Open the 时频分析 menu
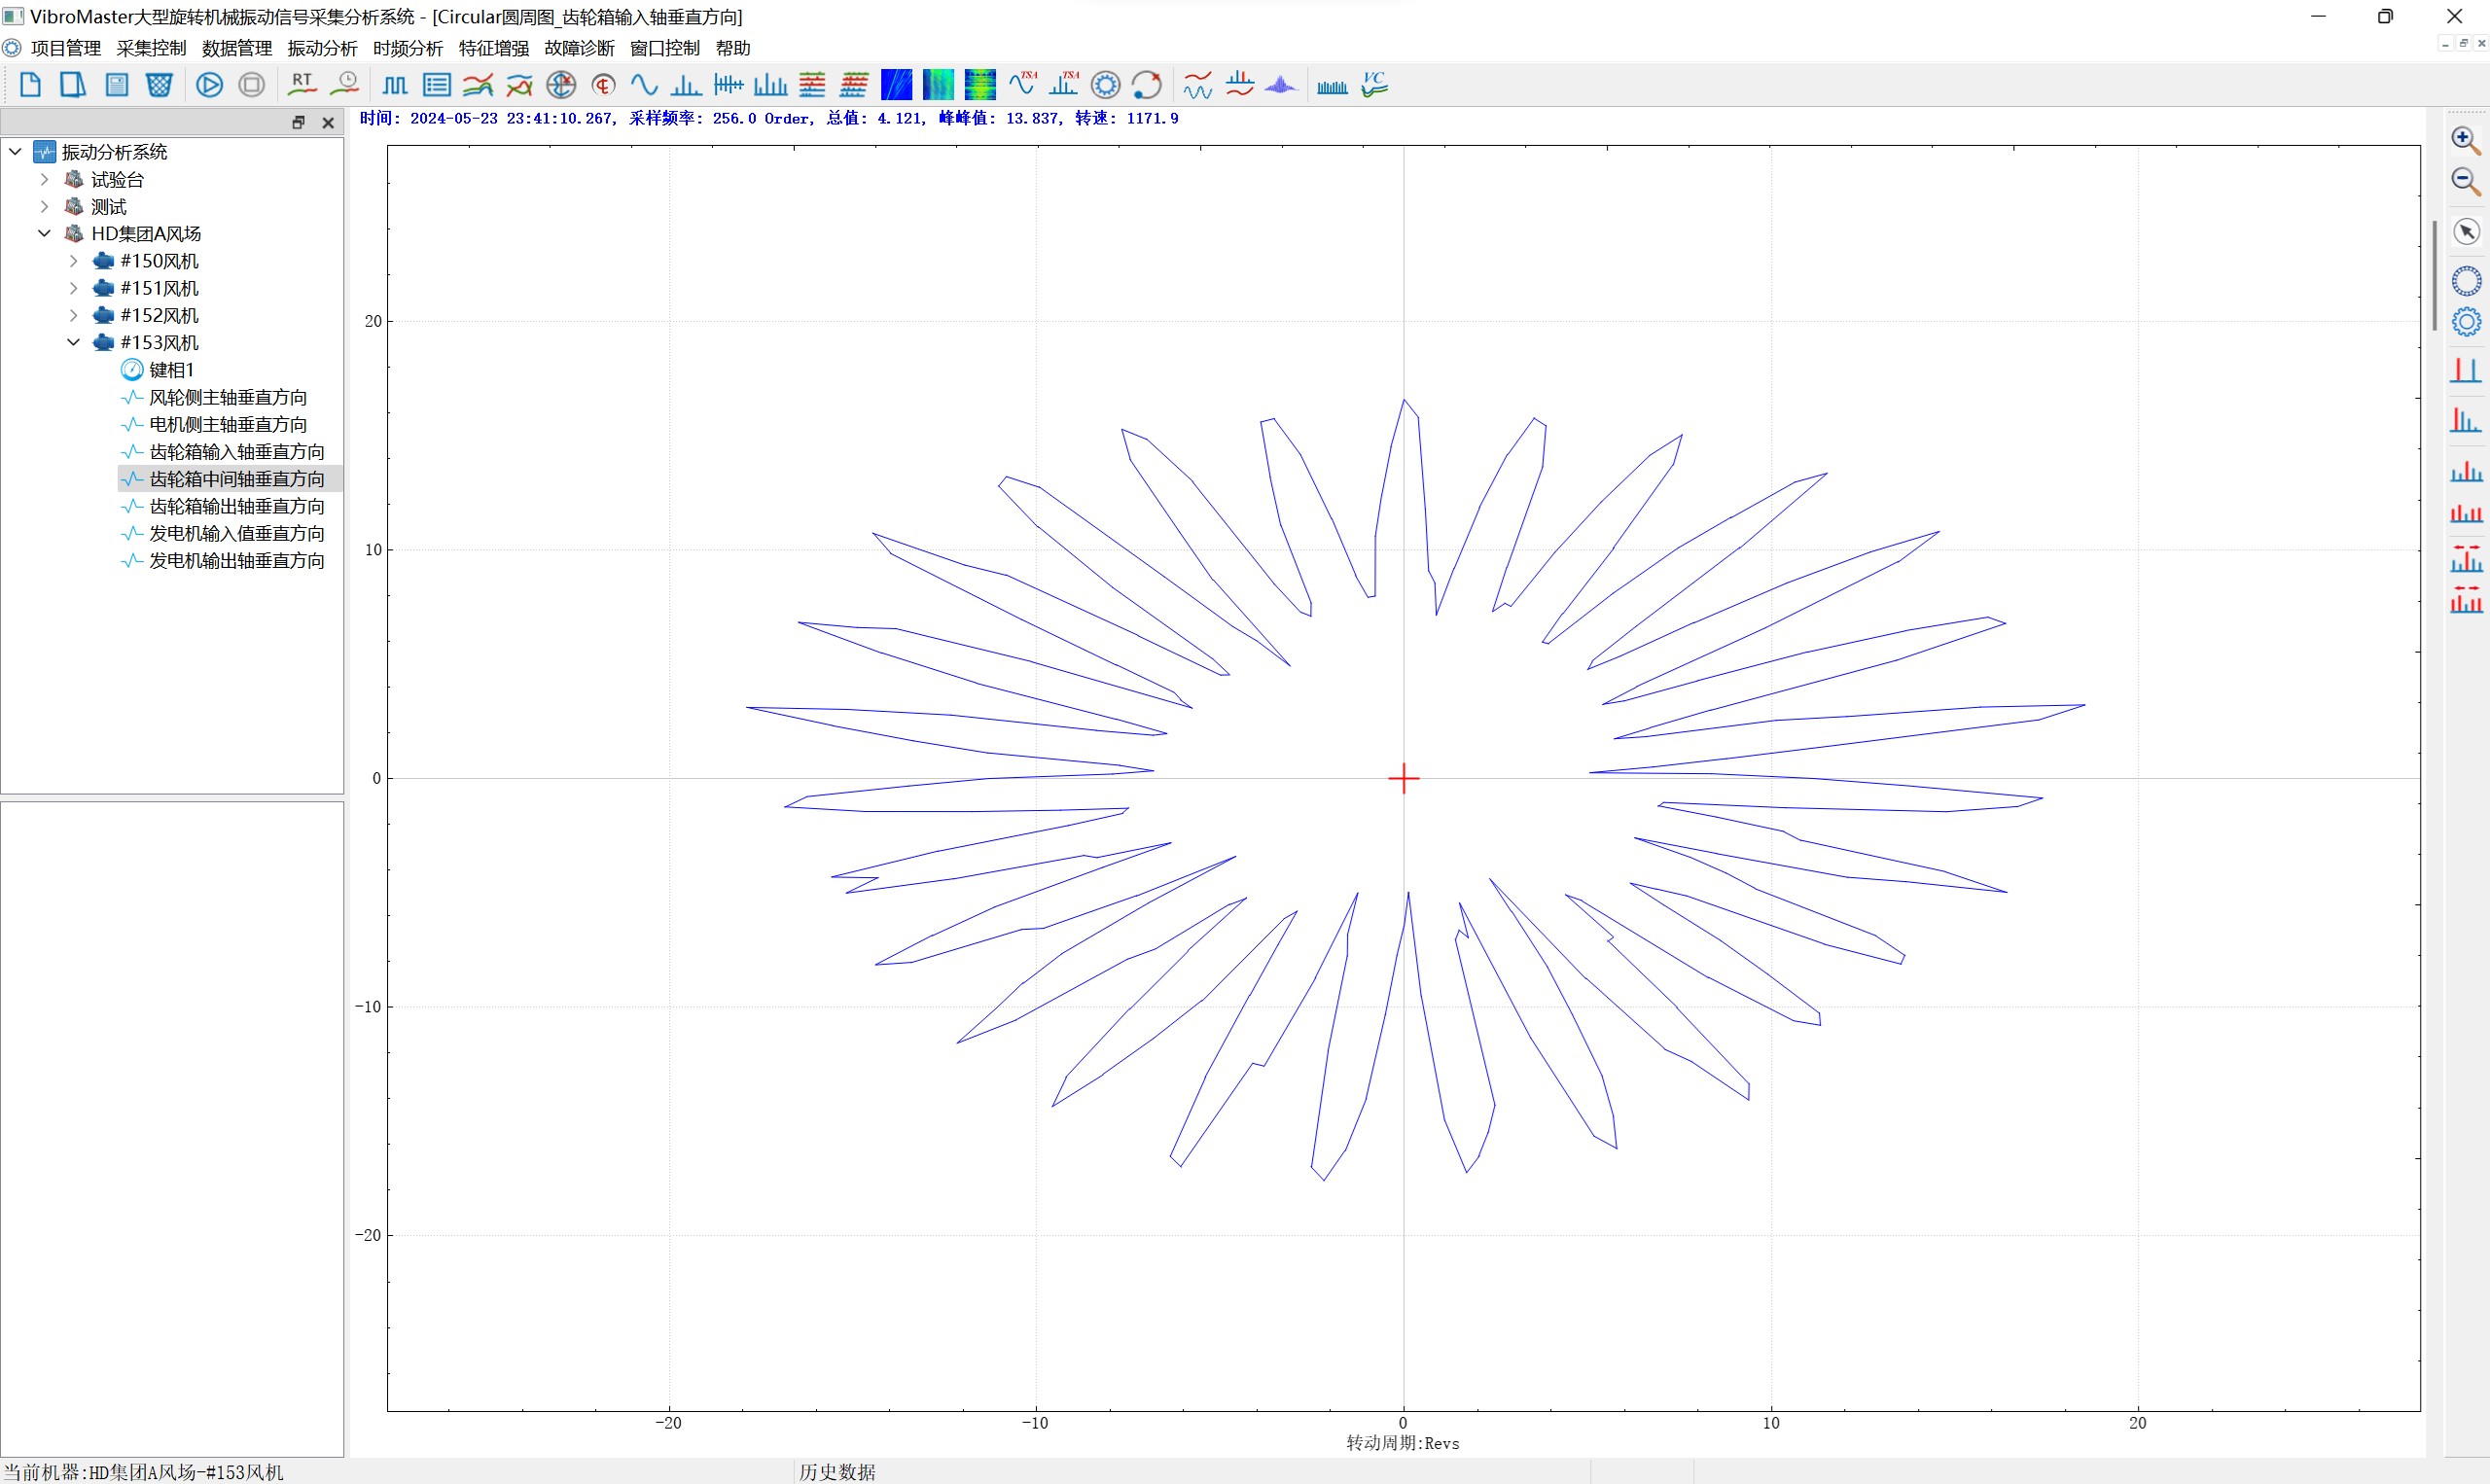The height and width of the screenshot is (1484, 2490). [408, 48]
